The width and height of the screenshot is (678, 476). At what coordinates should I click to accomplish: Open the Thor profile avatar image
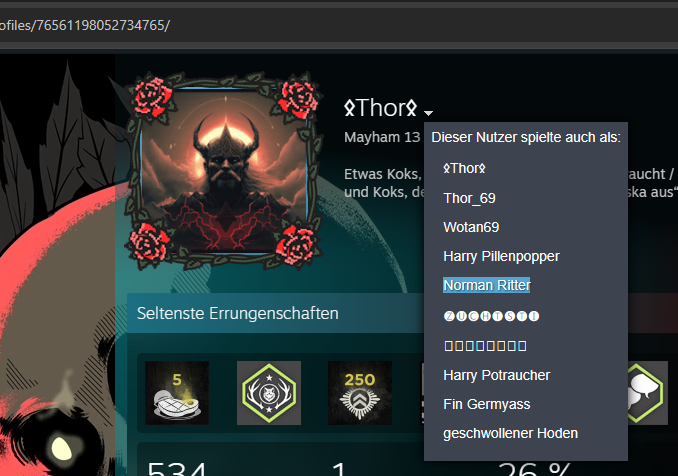224,171
